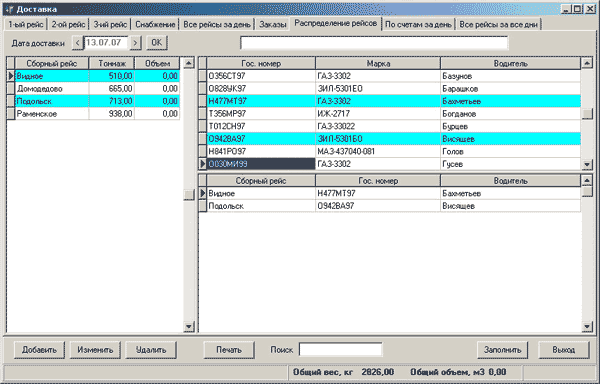Click Подольск in the assignments table
The height and width of the screenshot is (384, 600).
pyautogui.click(x=261, y=206)
